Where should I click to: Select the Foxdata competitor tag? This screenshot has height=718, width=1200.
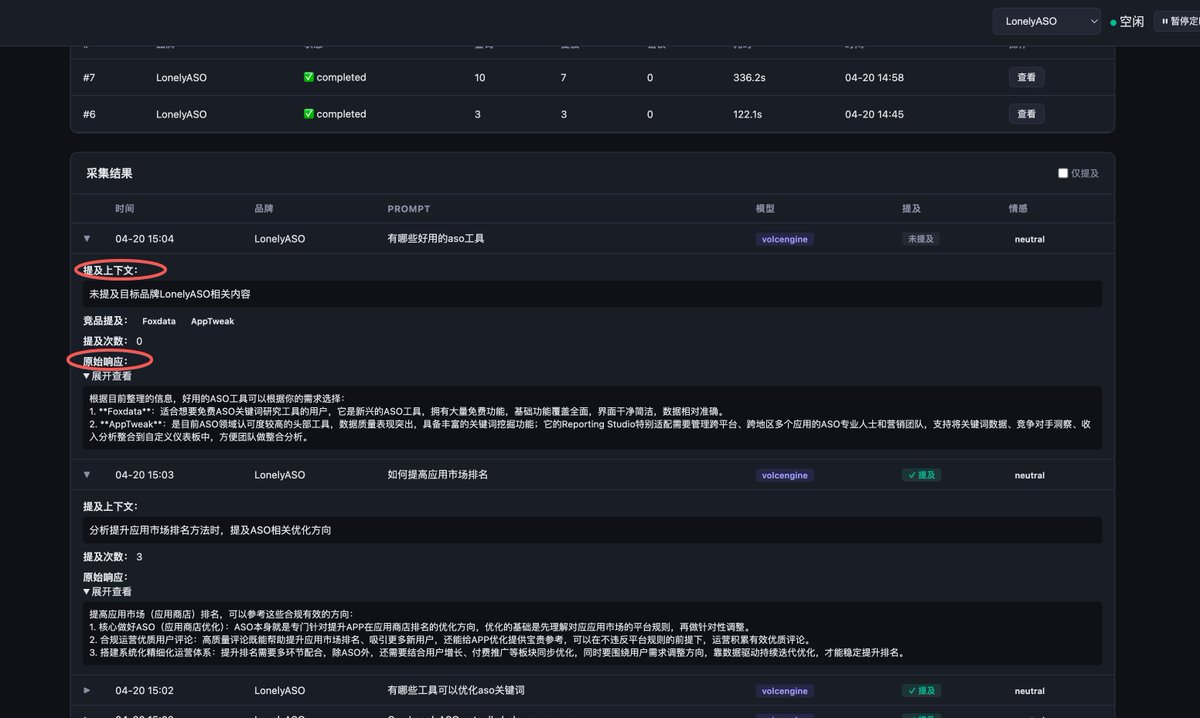tap(159, 321)
